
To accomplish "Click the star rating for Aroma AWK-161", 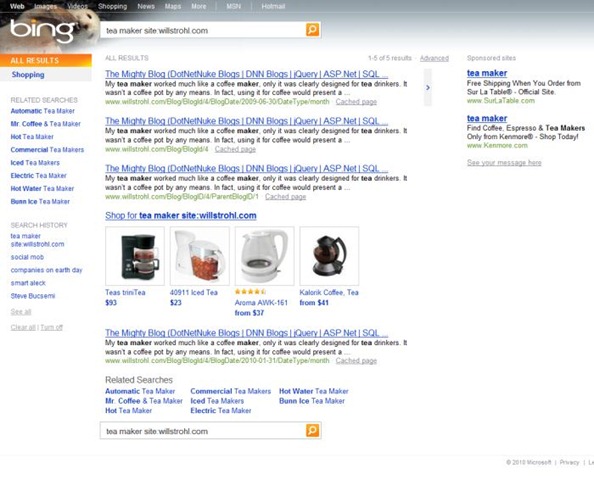I will pos(250,292).
